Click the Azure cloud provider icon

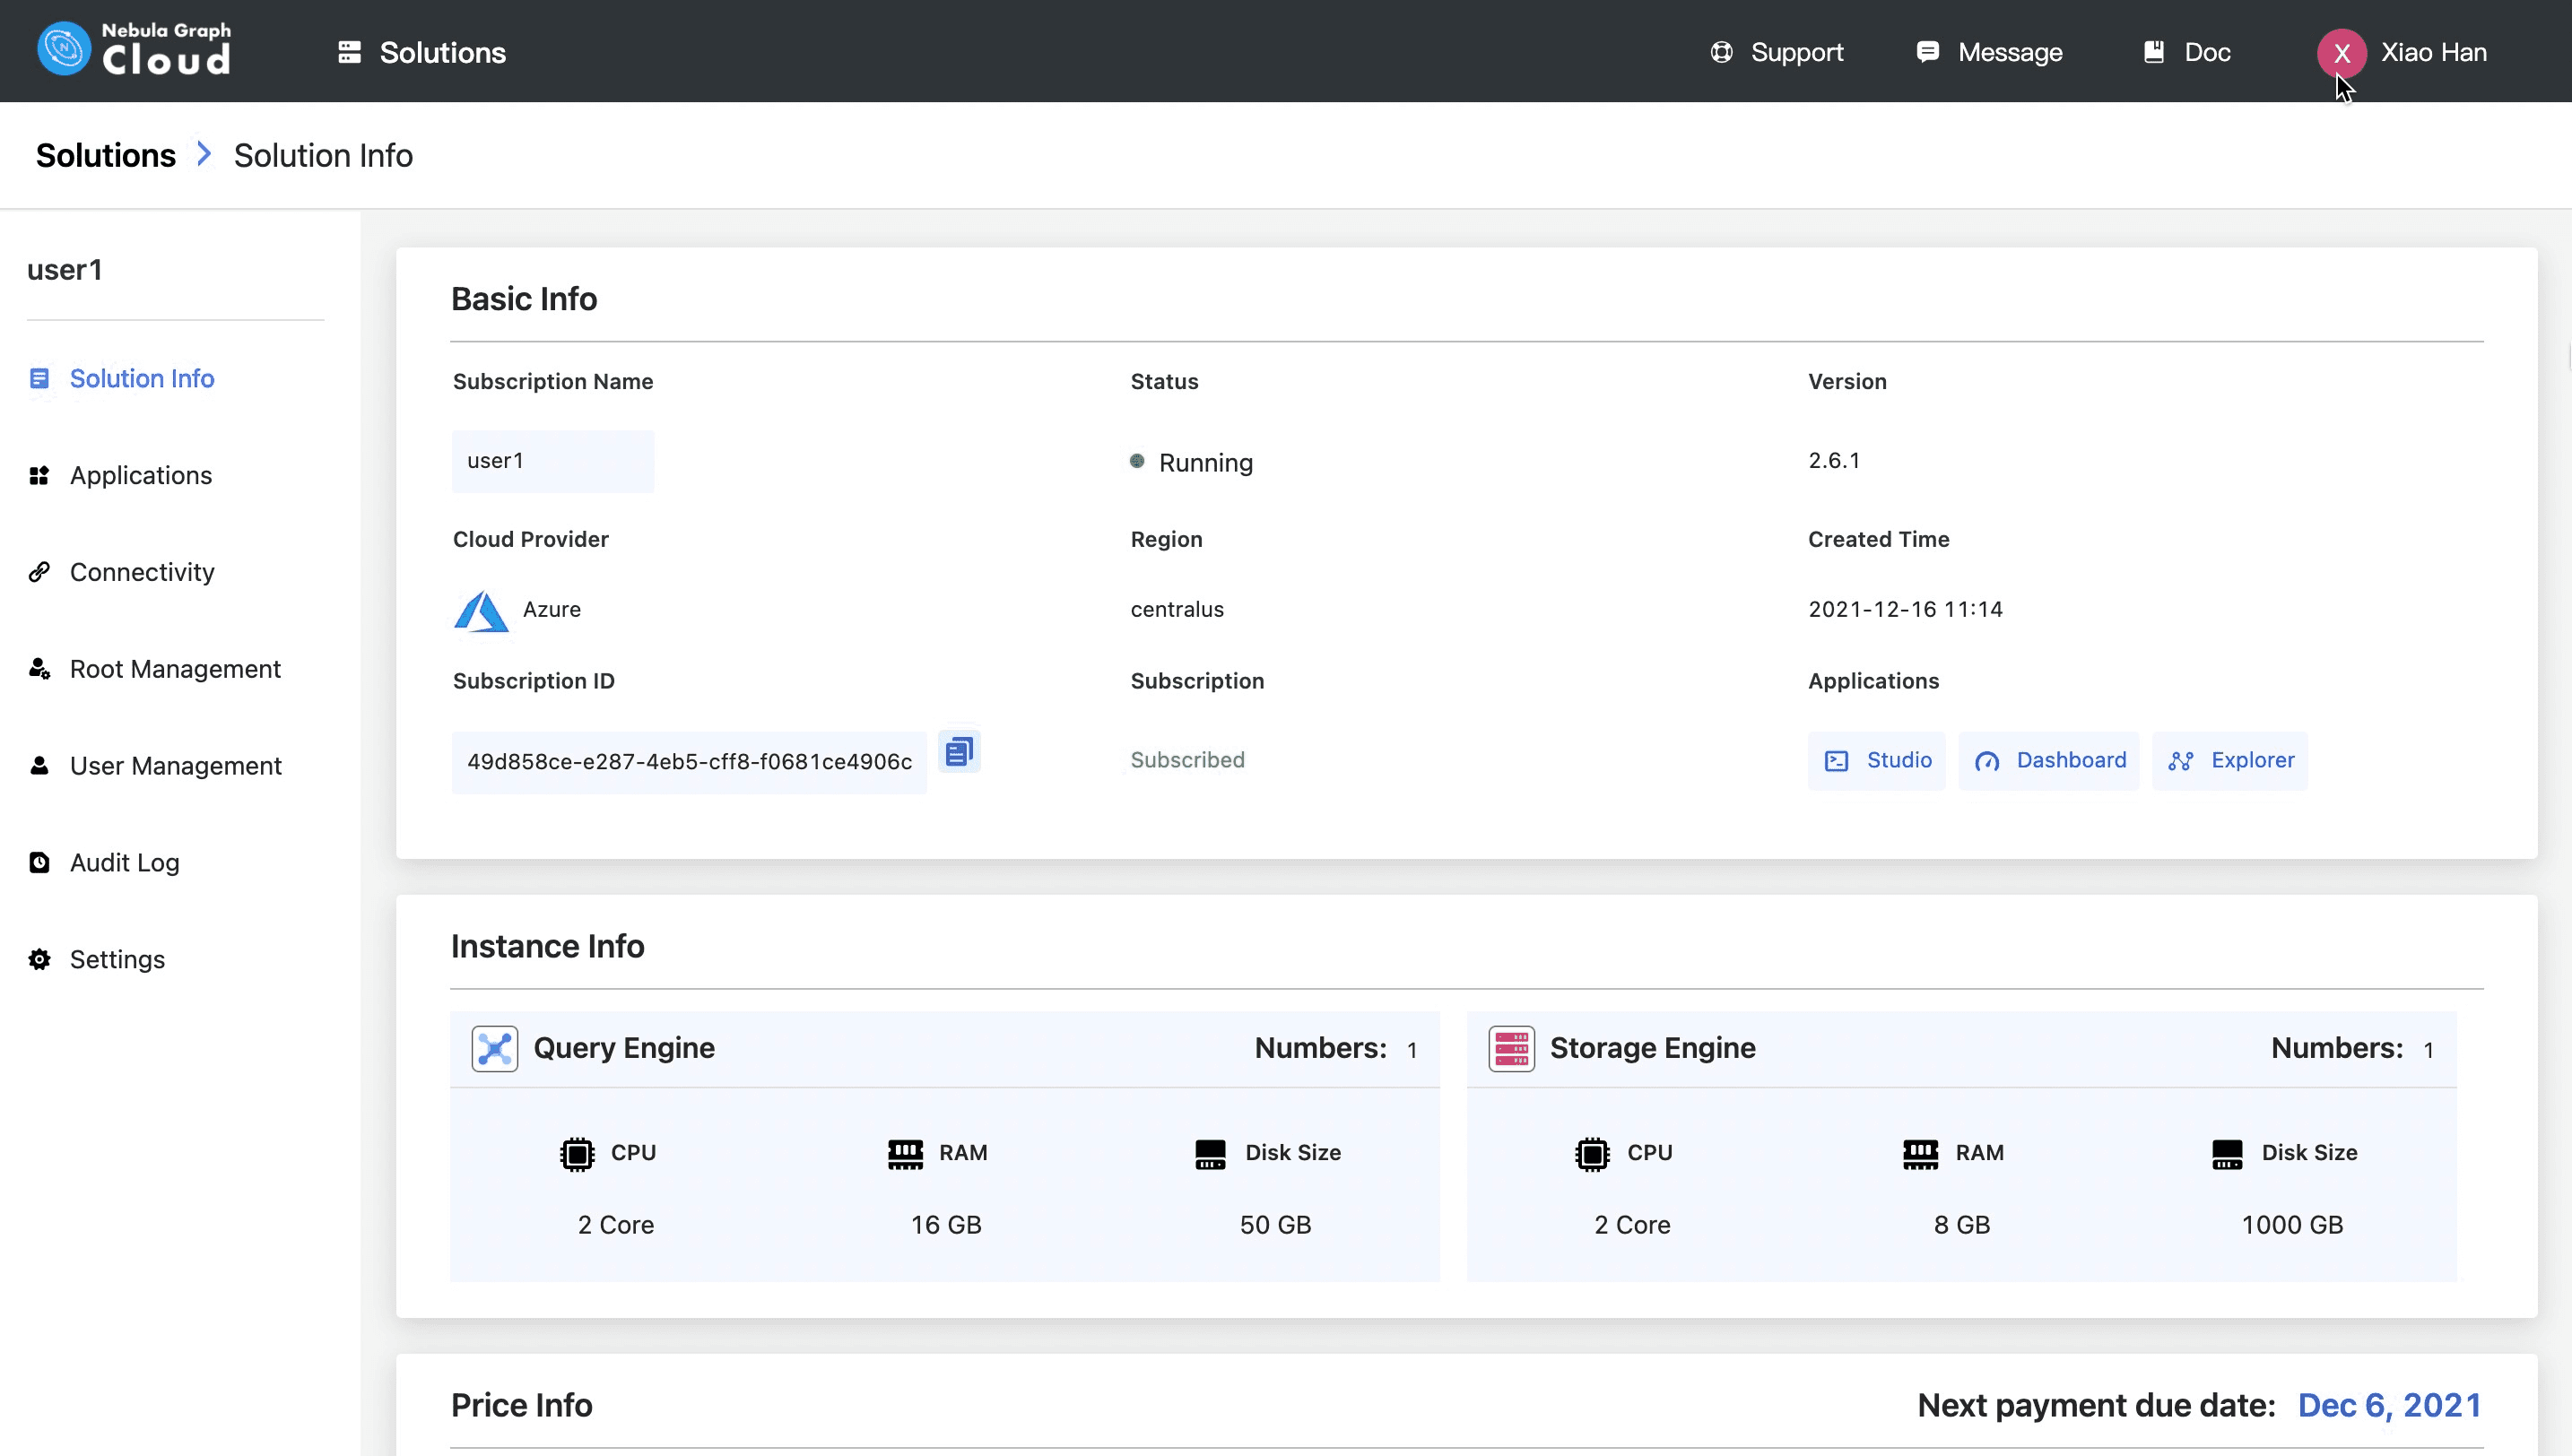click(x=481, y=610)
